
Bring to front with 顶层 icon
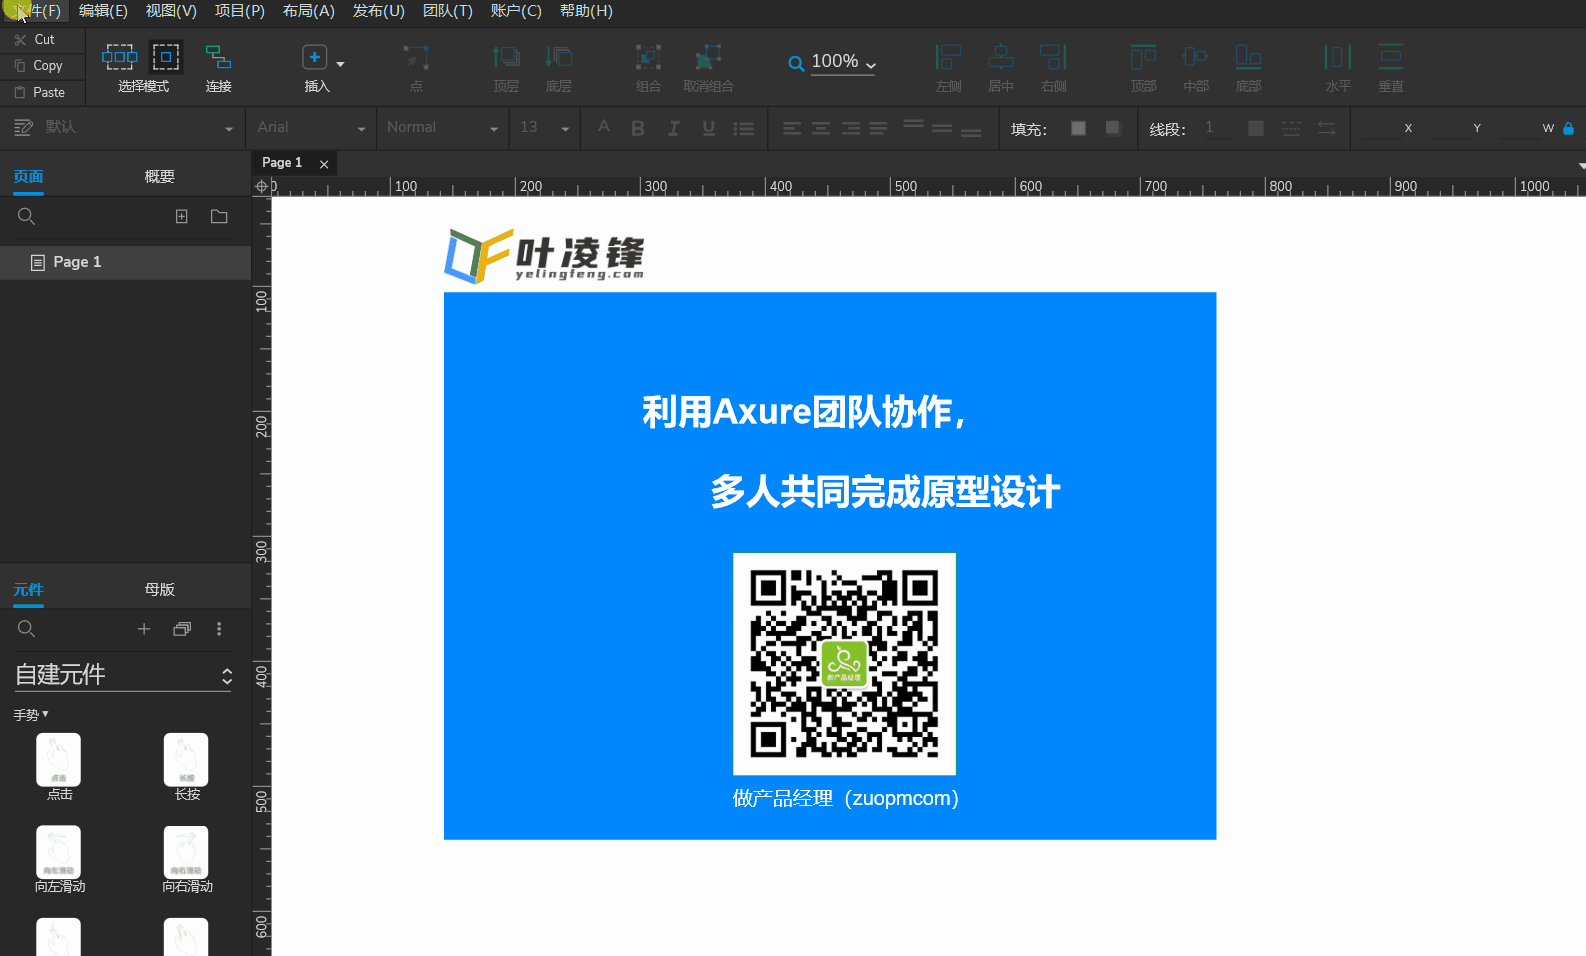(x=506, y=57)
